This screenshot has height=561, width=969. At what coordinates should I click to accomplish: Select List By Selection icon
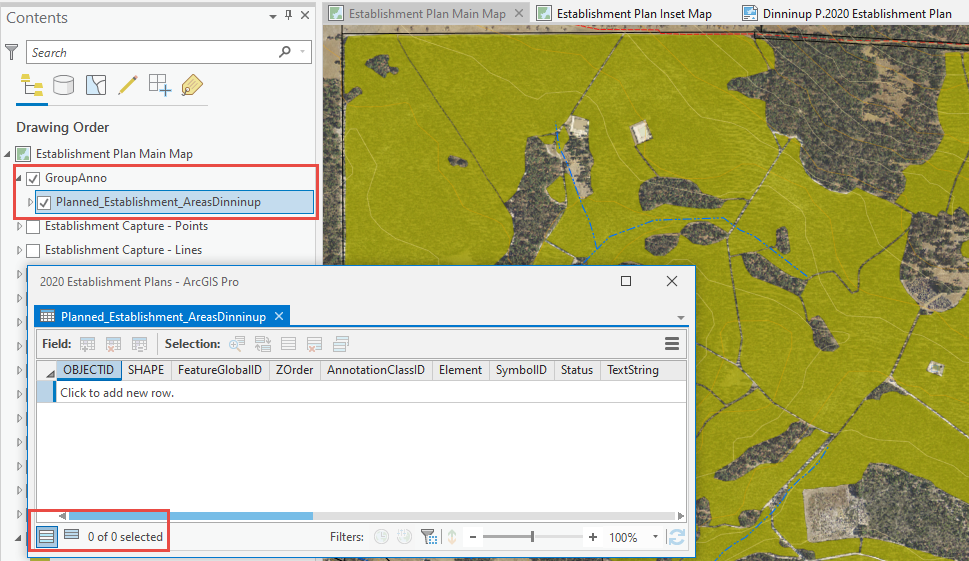point(96,85)
